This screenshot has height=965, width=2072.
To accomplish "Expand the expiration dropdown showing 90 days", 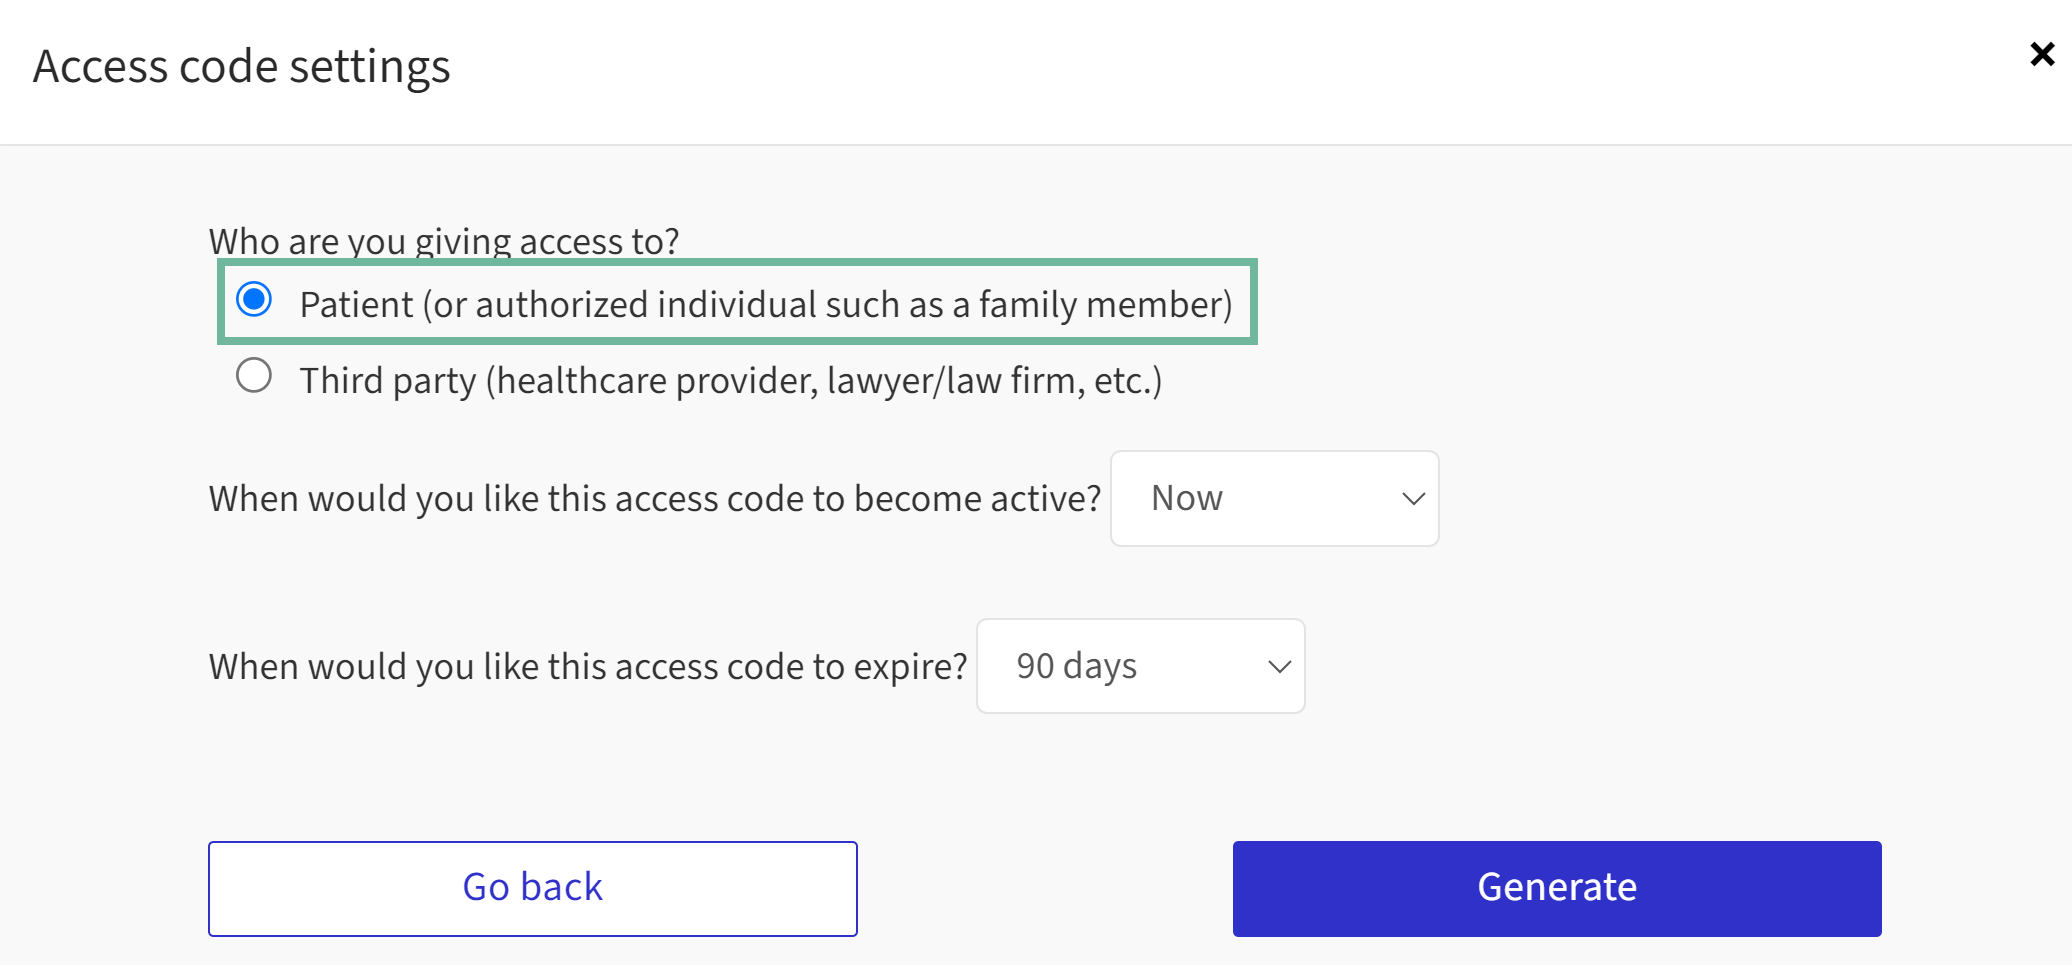I will coord(1139,666).
